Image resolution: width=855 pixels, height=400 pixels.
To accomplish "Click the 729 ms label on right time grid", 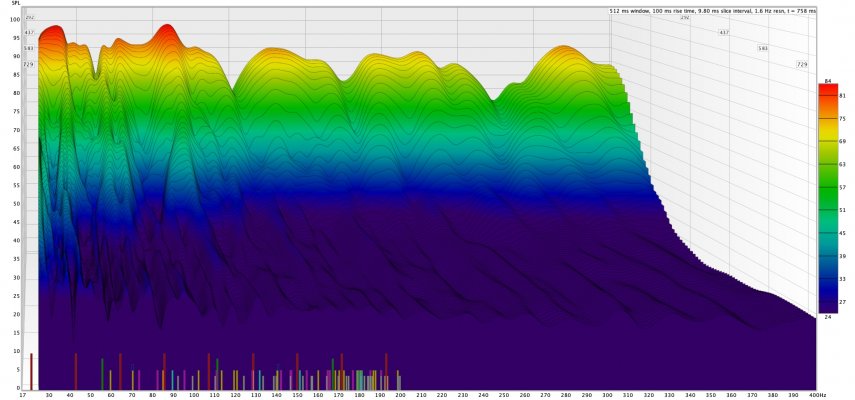I will [802, 64].
